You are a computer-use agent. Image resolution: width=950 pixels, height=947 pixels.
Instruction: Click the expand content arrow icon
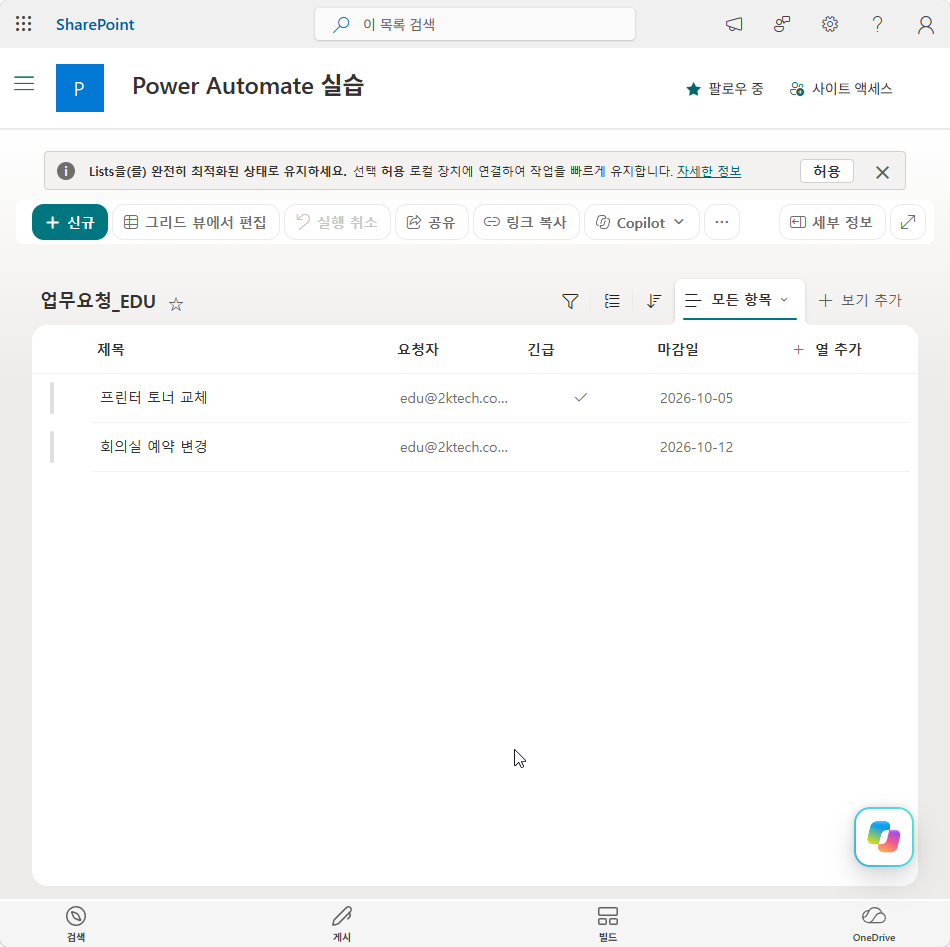[908, 222]
